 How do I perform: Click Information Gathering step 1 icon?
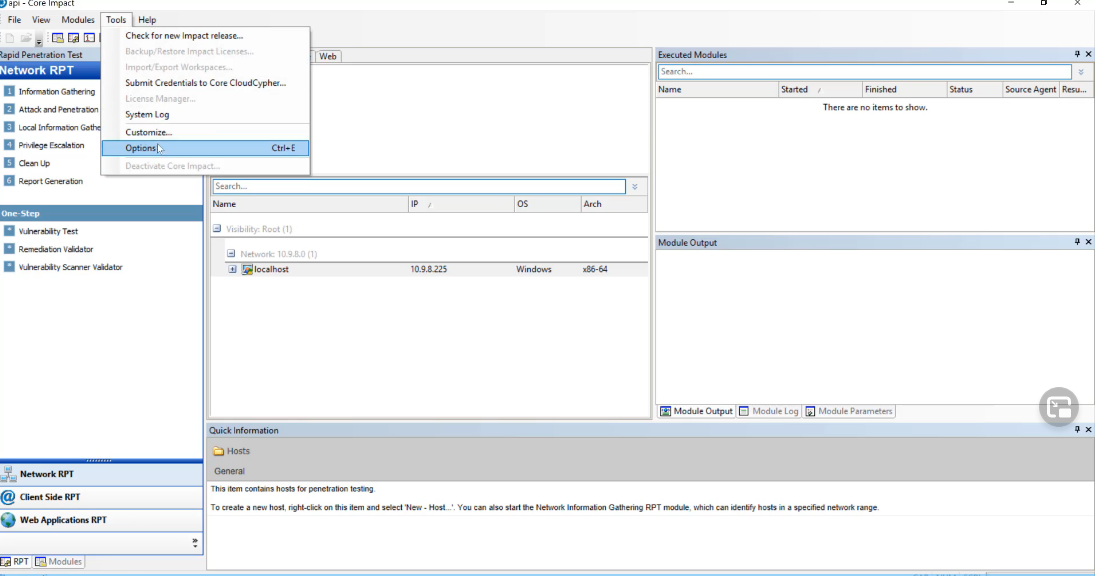tap(9, 92)
